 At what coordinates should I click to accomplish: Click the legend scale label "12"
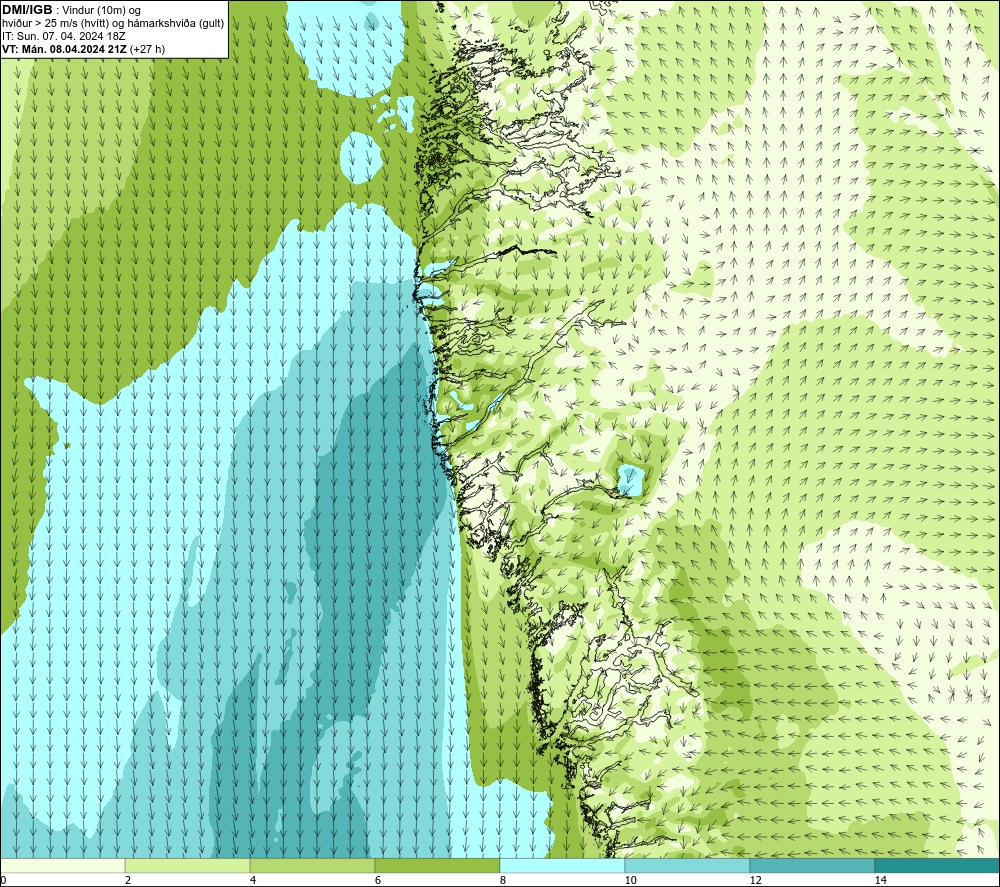click(x=755, y=880)
